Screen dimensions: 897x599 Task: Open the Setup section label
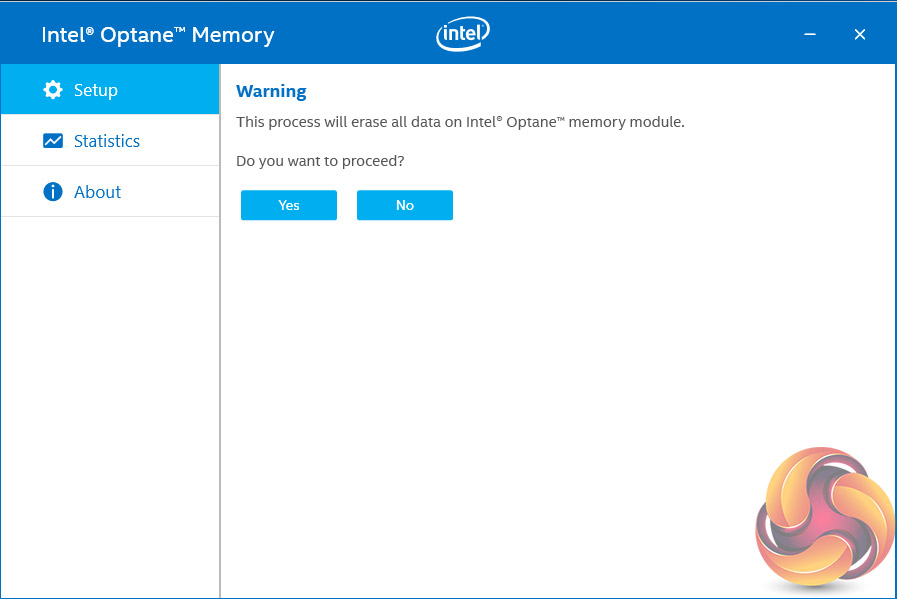96,90
